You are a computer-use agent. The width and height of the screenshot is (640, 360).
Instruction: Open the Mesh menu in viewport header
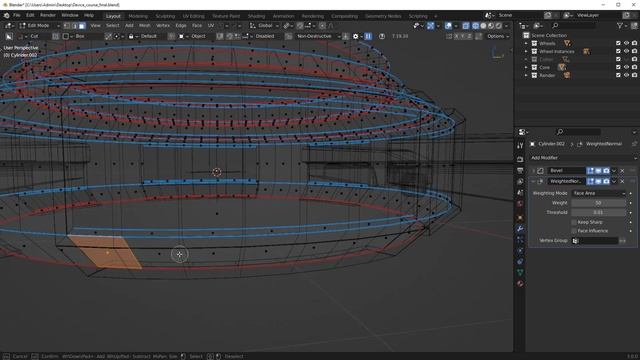tap(144, 25)
